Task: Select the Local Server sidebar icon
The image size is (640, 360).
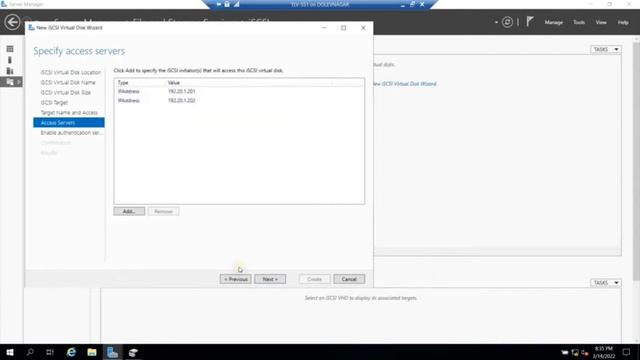Action: [x=10, y=60]
